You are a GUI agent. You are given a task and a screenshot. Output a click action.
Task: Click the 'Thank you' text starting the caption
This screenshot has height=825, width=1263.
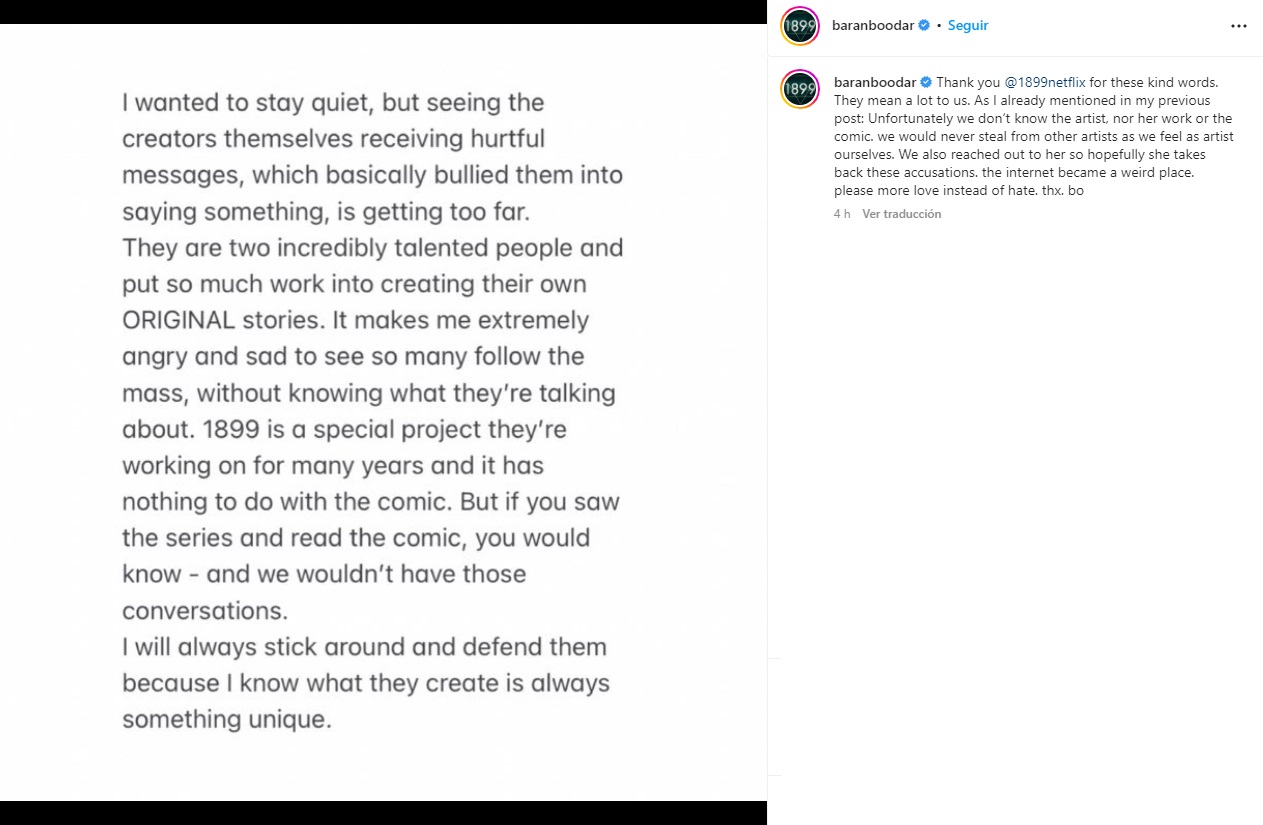click(968, 82)
